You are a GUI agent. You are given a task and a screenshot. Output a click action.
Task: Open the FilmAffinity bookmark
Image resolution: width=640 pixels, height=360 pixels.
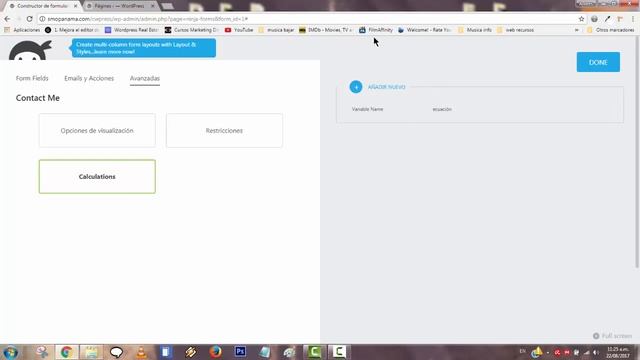[x=376, y=30]
